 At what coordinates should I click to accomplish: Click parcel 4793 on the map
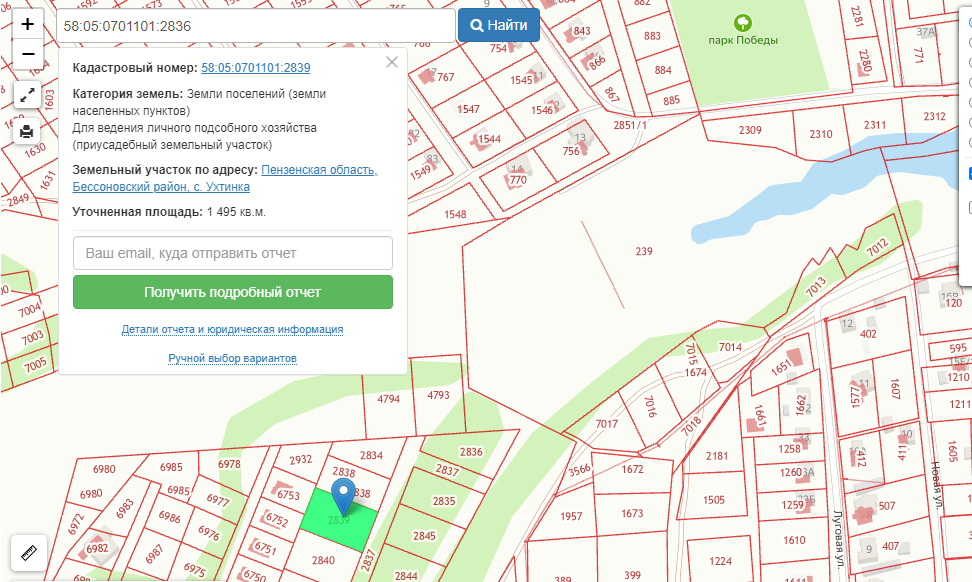pos(438,395)
